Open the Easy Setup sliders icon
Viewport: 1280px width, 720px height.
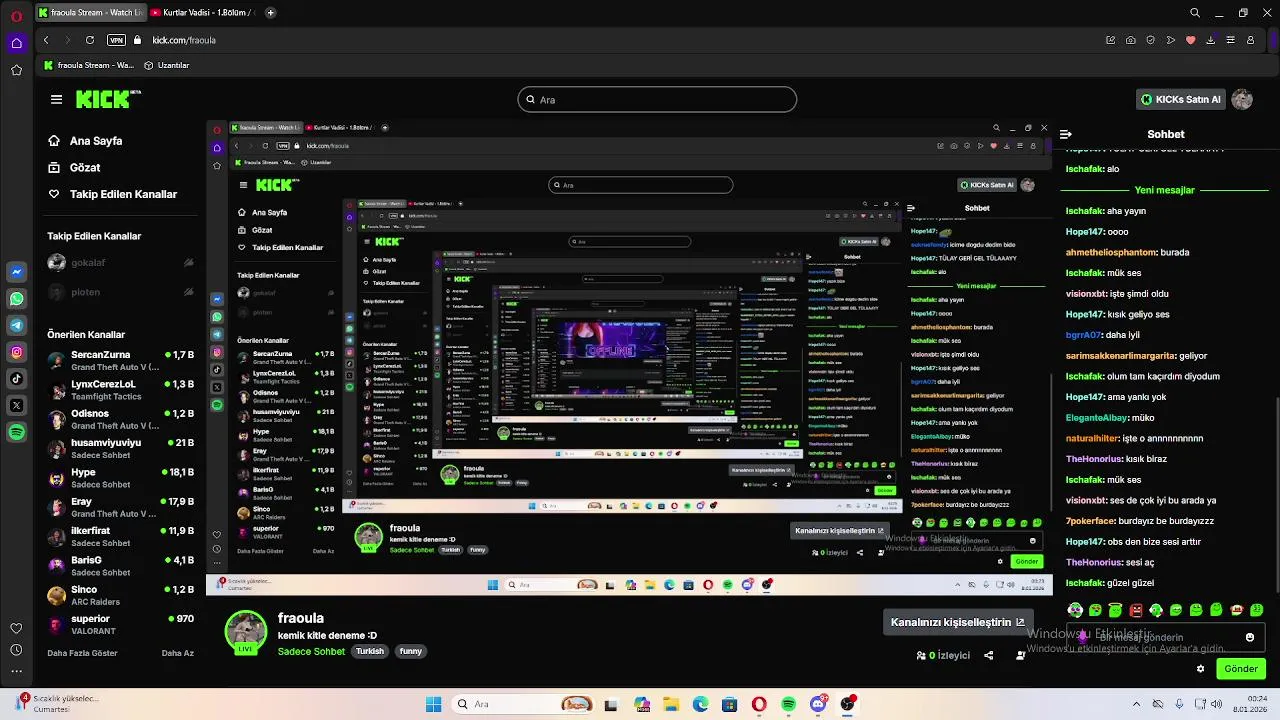[1231, 40]
